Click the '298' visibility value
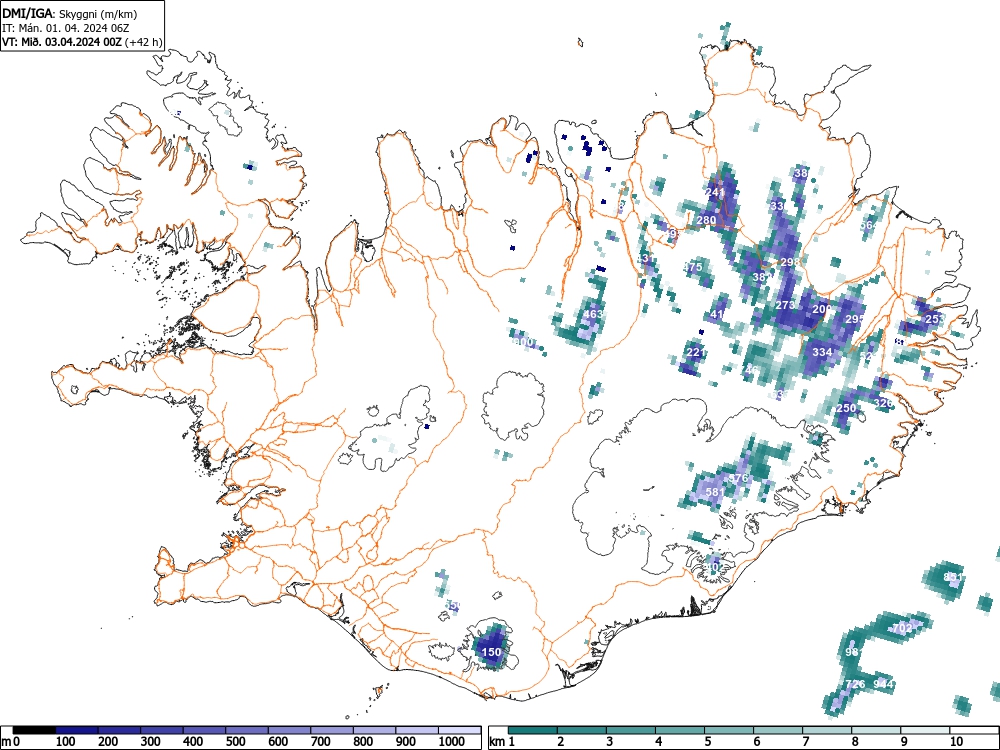This screenshot has width=1000, height=750. click(790, 262)
